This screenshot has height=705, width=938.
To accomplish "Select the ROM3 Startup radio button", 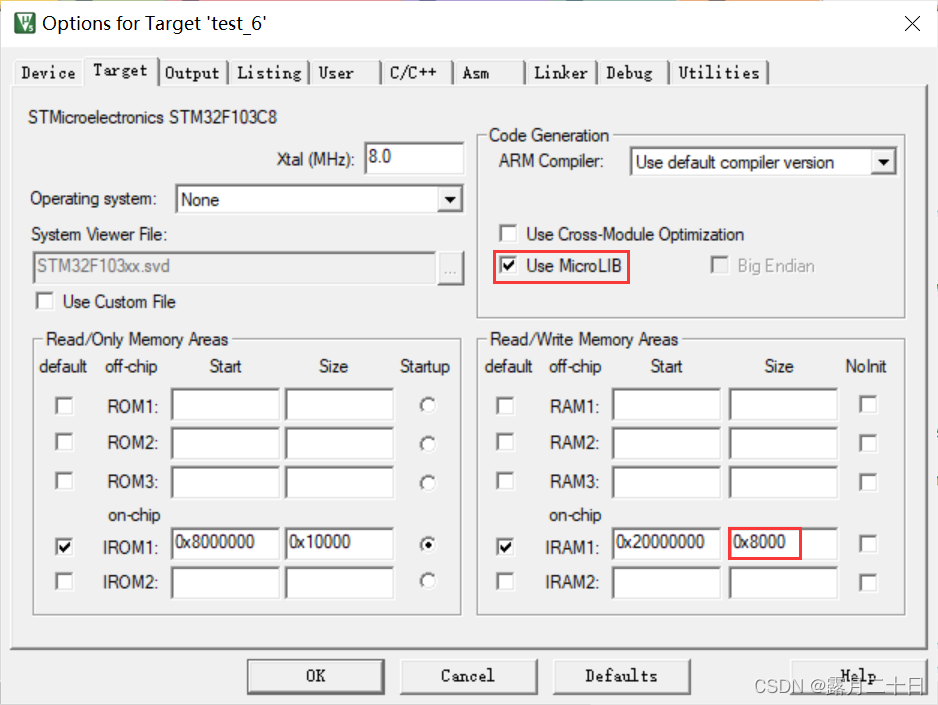I will point(427,483).
